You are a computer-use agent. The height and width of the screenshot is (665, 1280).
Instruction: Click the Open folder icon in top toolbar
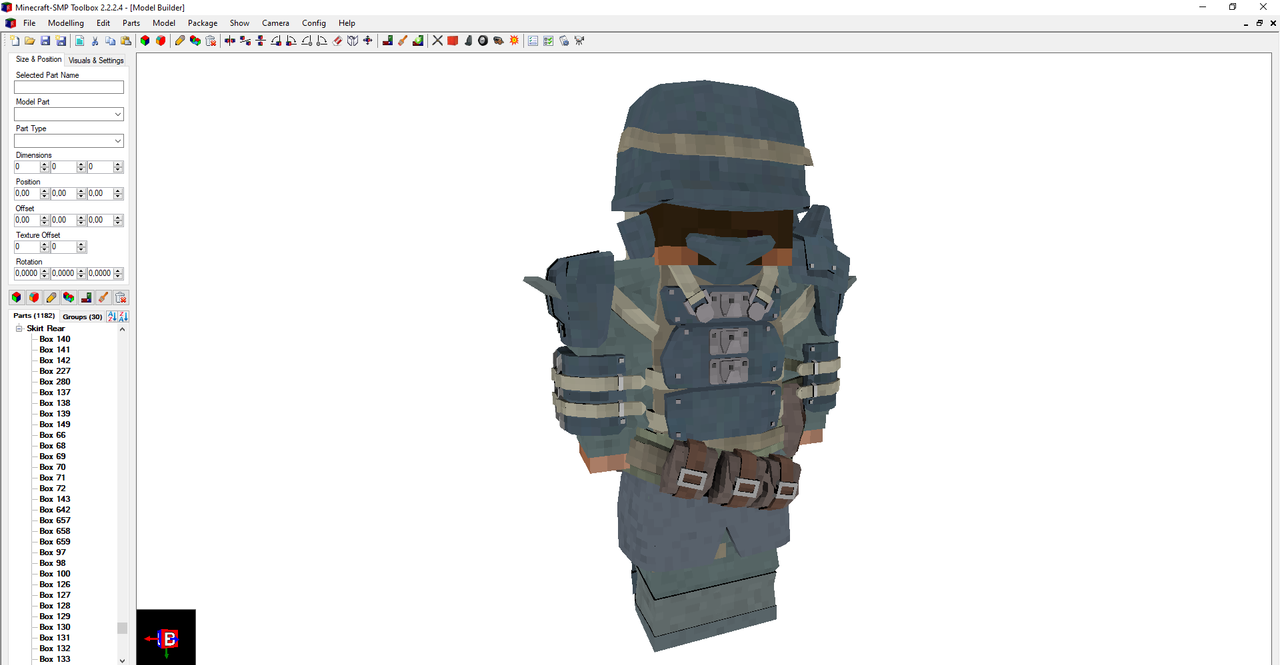tap(30, 41)
